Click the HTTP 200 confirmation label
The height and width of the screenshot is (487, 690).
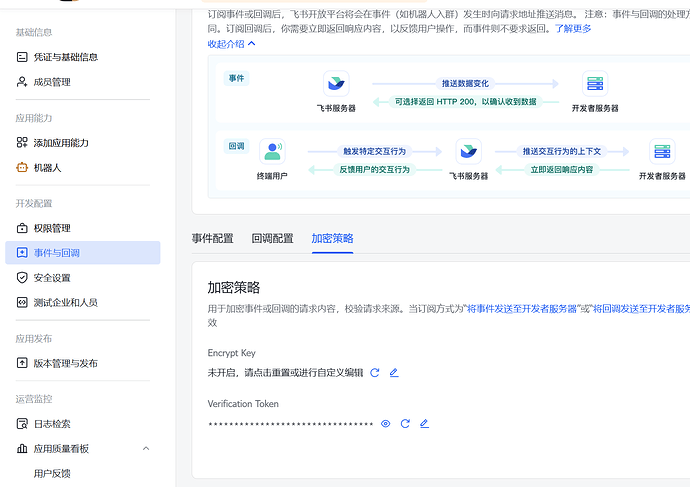click(x=466, y=102)
